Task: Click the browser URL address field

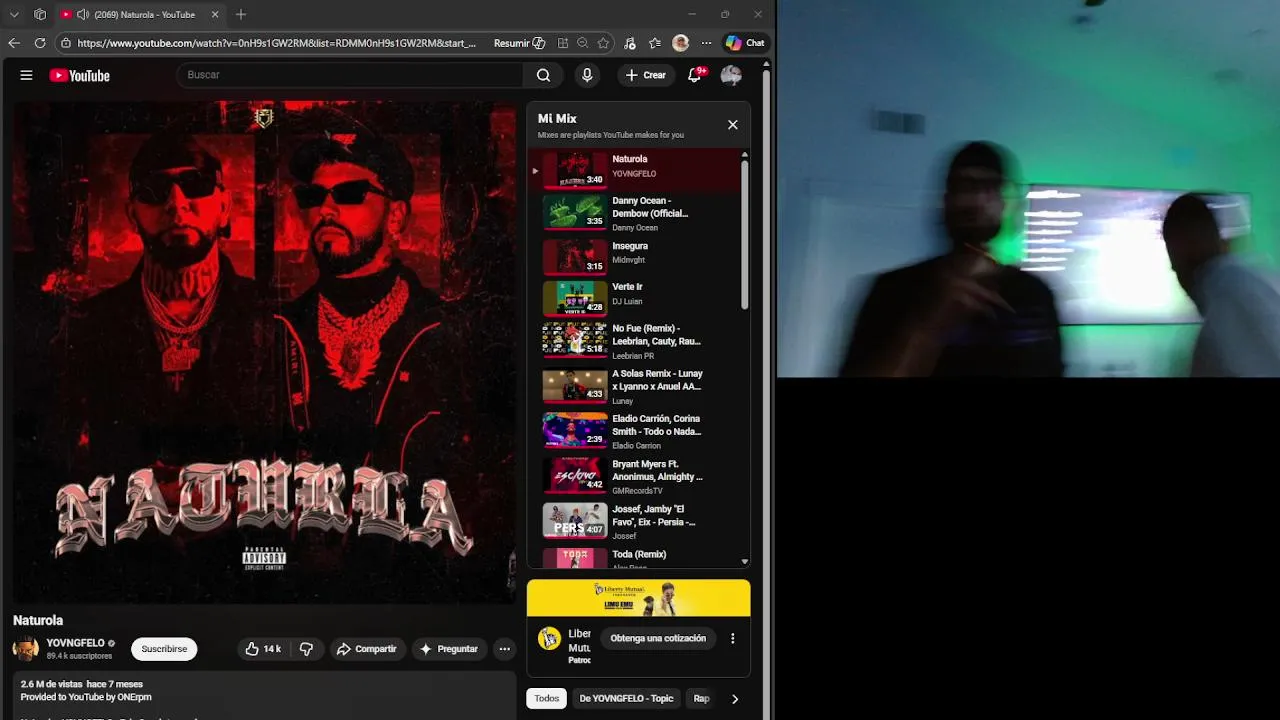Action: pos(277,43)
